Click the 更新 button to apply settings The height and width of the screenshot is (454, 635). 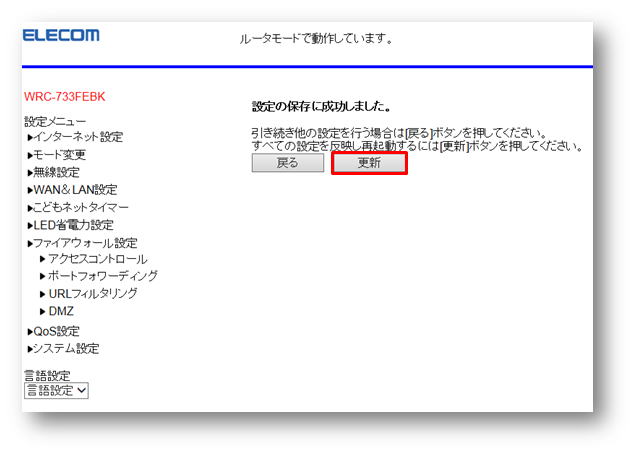click(369, 163)
